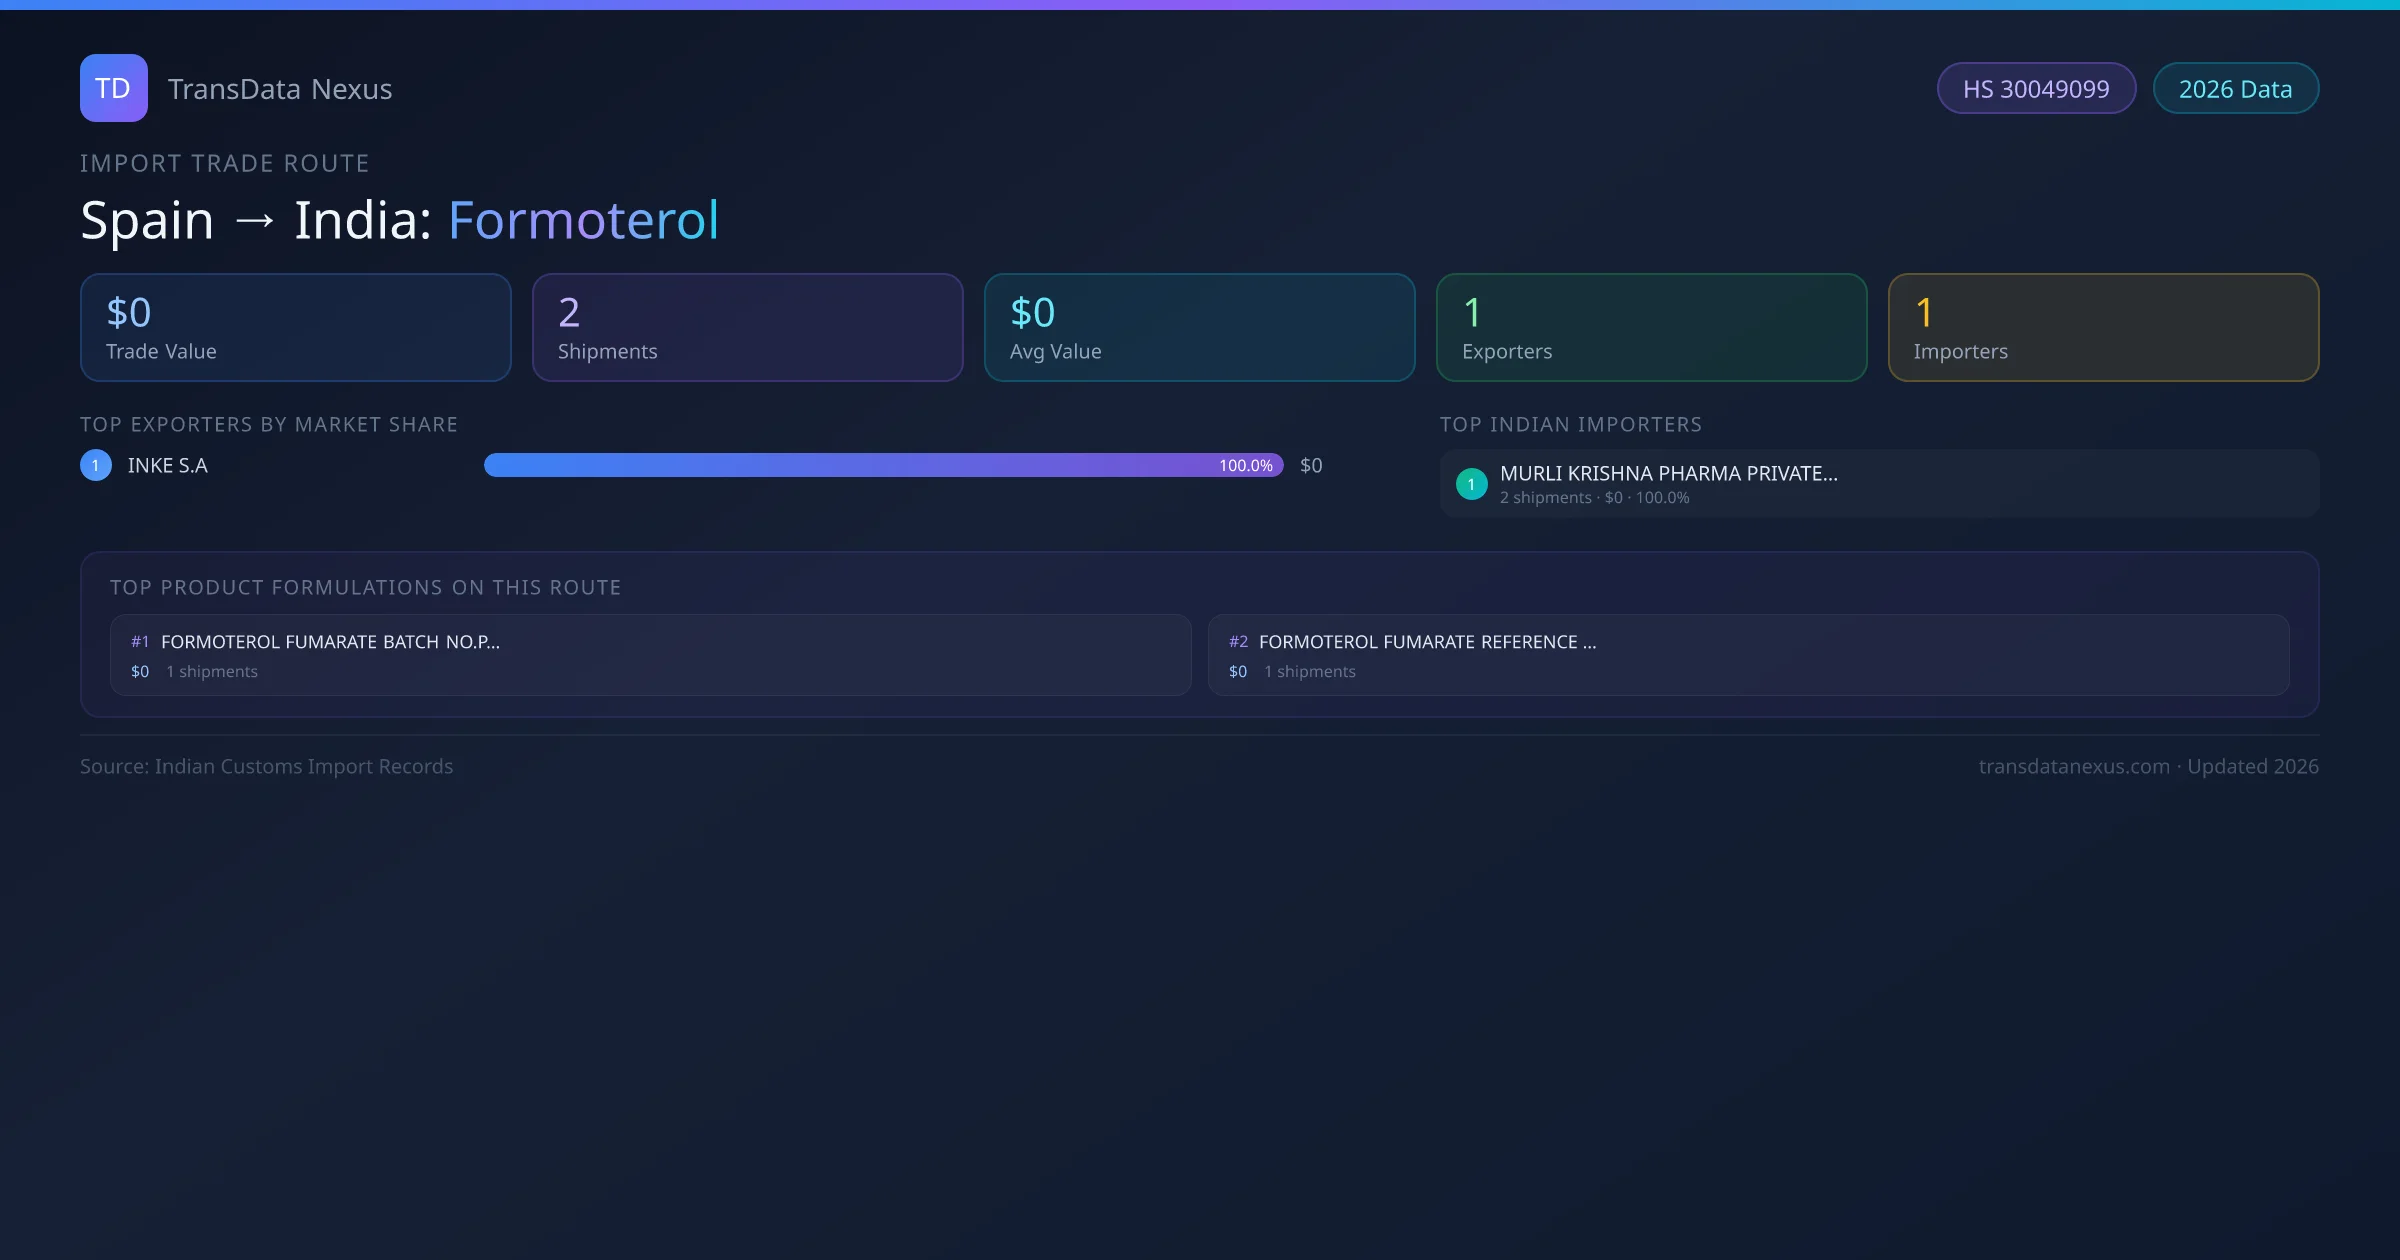Select exporter INKE S.A
The image size is (2400, 1260).
(x=168, y=465)
